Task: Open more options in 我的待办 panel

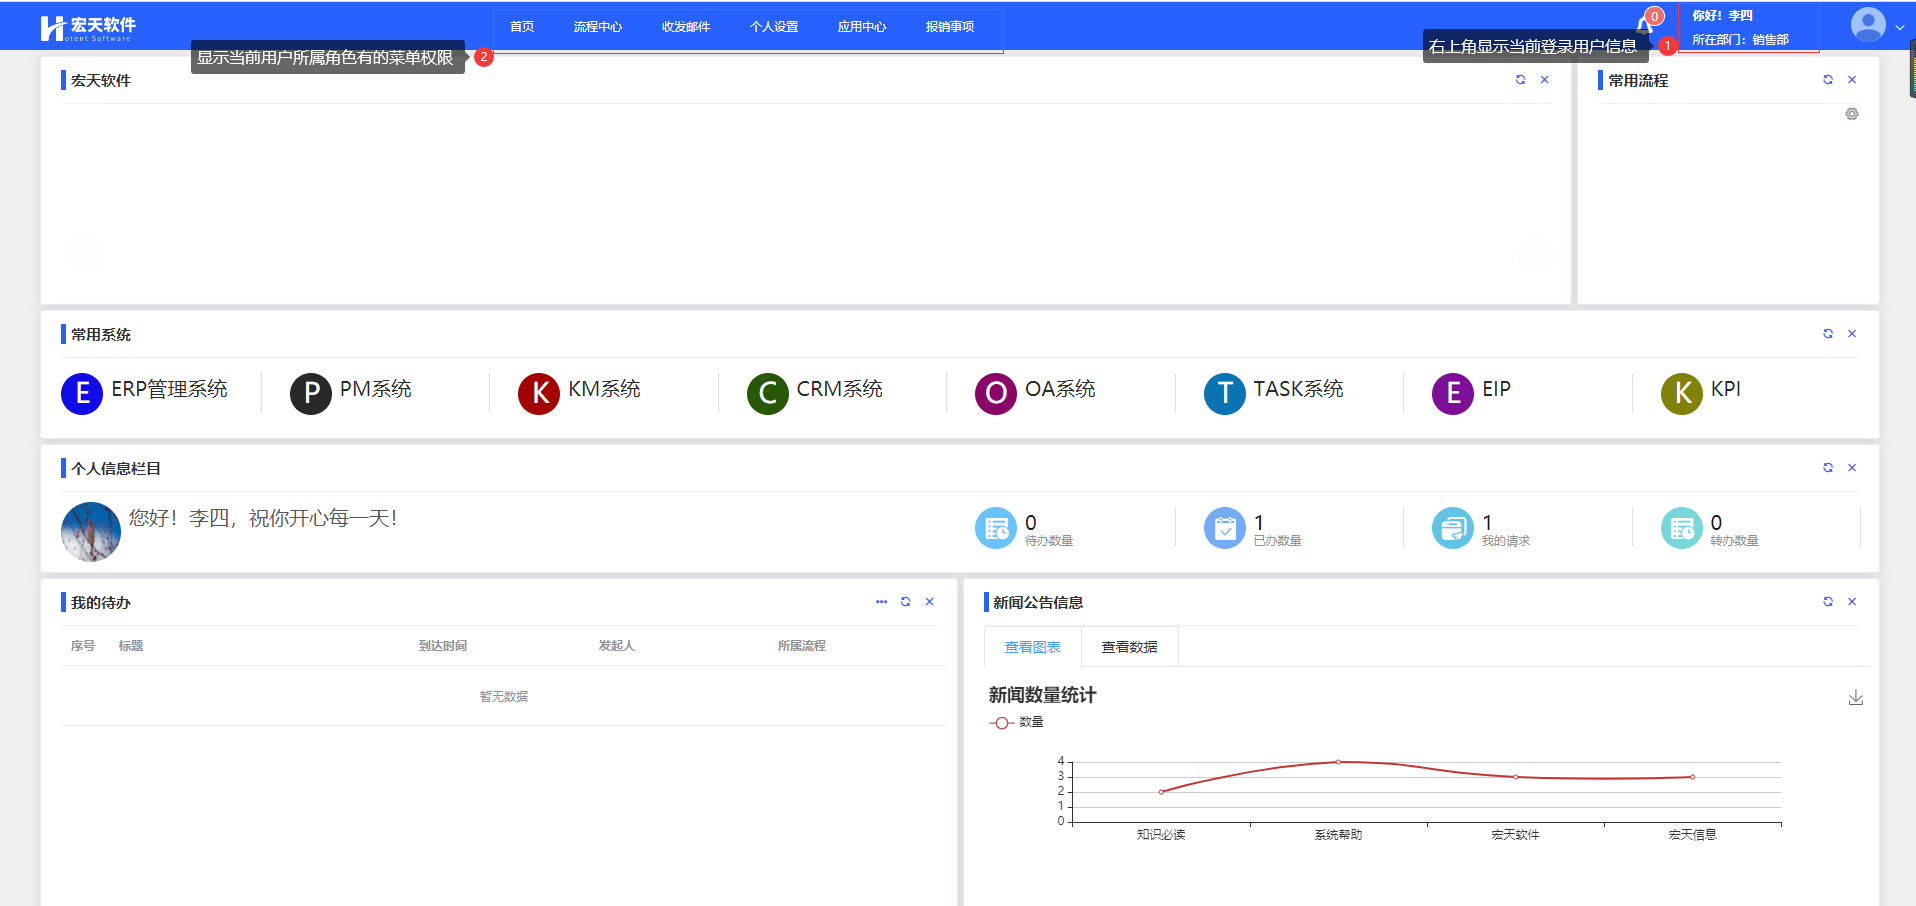Action: coord(881,602)
